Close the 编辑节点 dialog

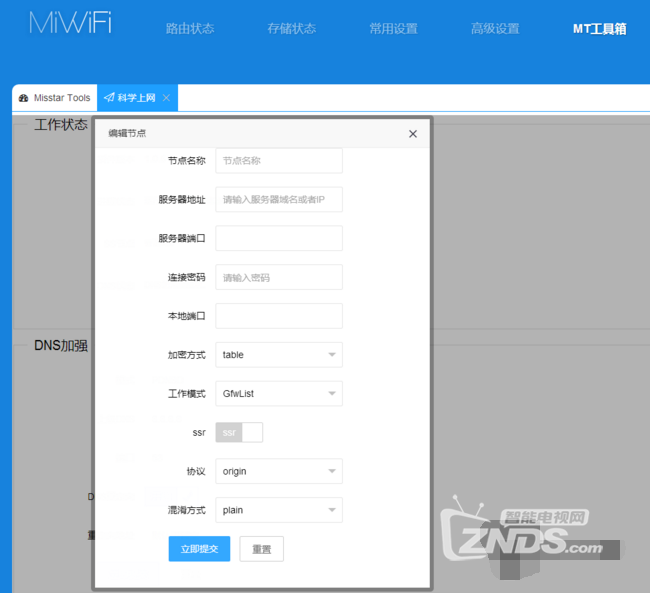click(x=413, y=134)
